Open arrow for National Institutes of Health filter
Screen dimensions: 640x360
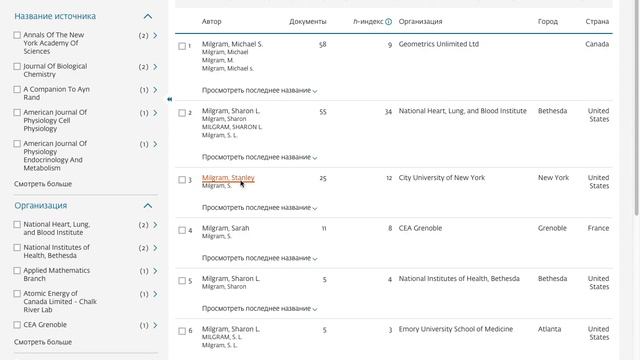tap(155, 248)
